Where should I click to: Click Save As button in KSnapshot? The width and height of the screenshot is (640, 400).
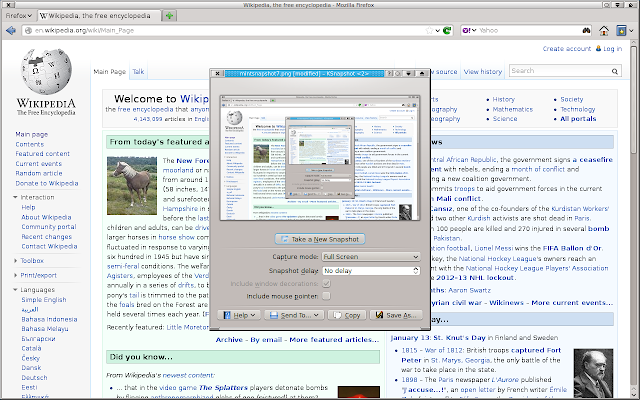(396, 315)
